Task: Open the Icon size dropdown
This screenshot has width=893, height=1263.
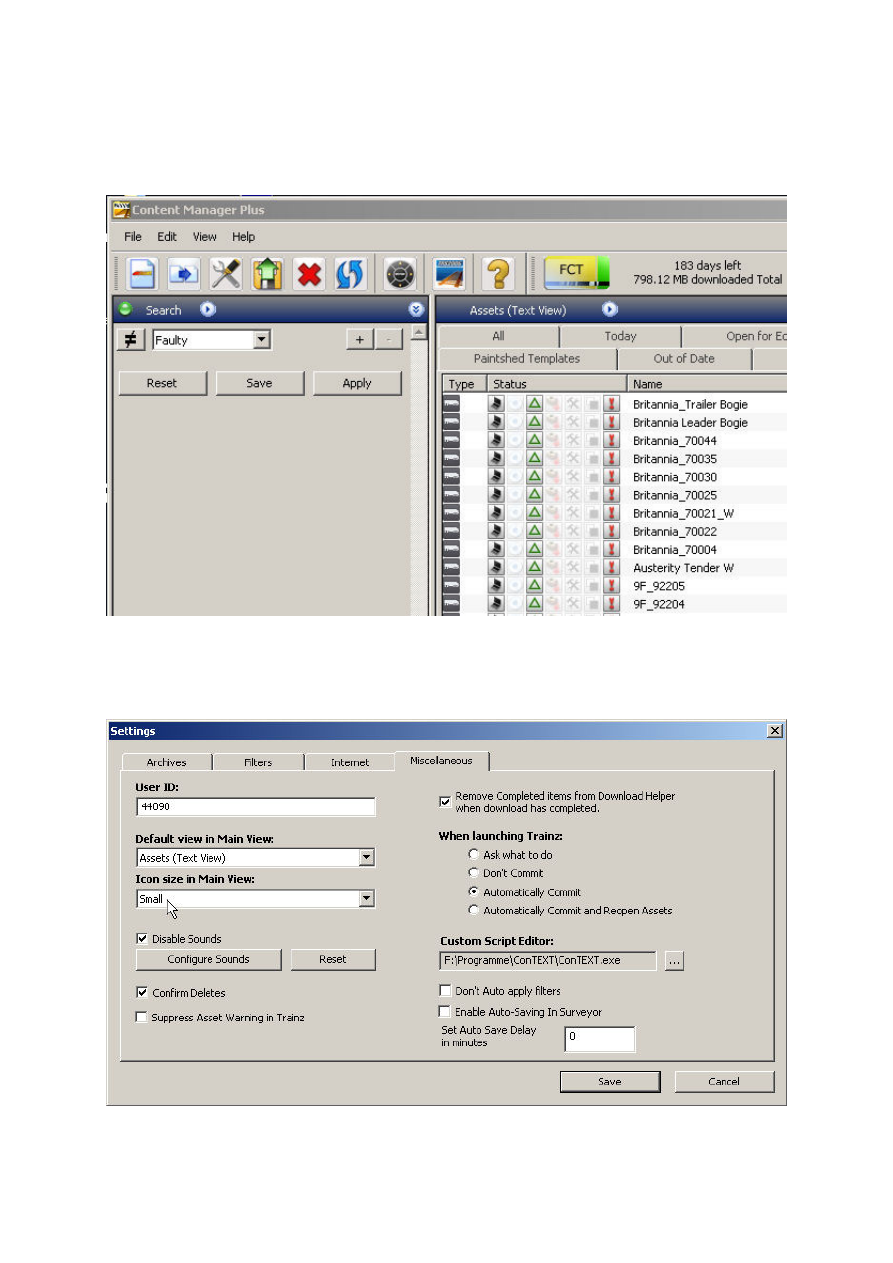Action: pos(367,899)
